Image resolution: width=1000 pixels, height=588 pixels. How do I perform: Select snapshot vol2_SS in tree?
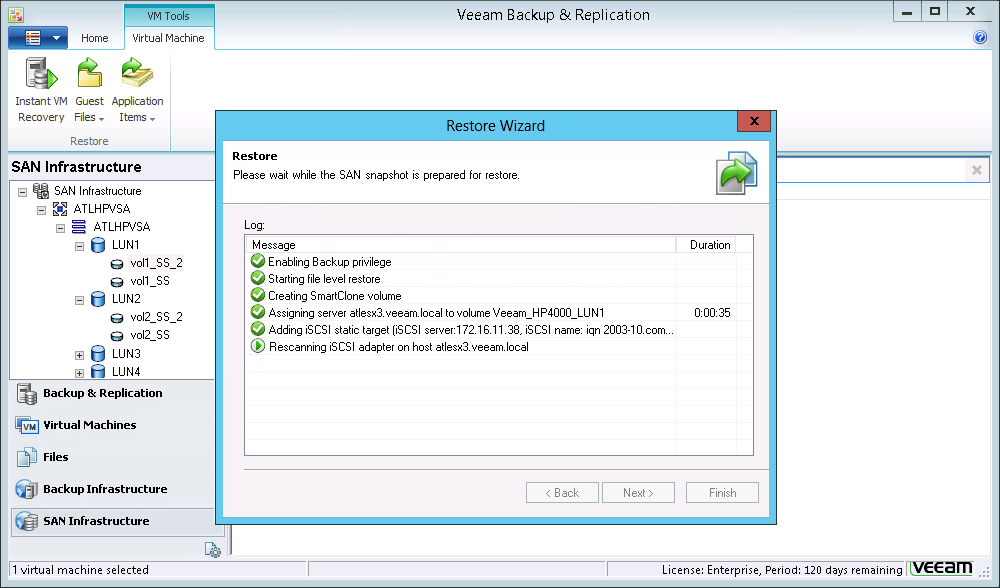click(x=150, y=335)
